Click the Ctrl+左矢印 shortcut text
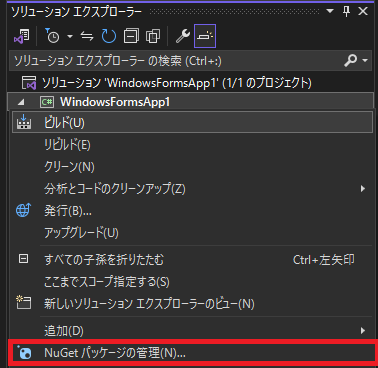Screen dimensions: 378x368 (323, 260)
